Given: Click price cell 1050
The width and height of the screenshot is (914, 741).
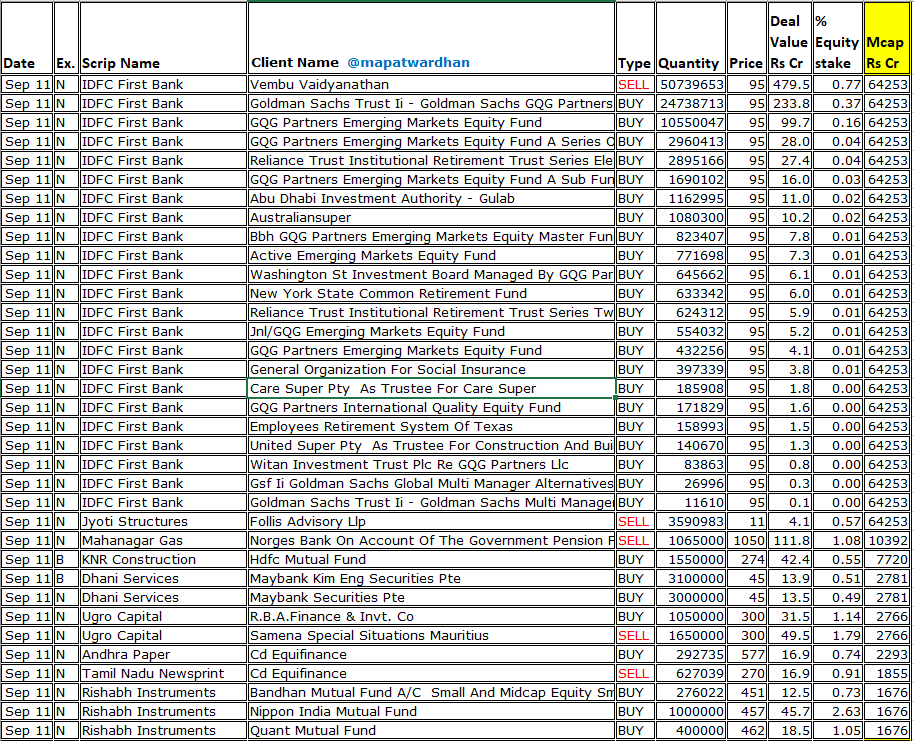Looking at the screenshot, I should click(747, 540).
